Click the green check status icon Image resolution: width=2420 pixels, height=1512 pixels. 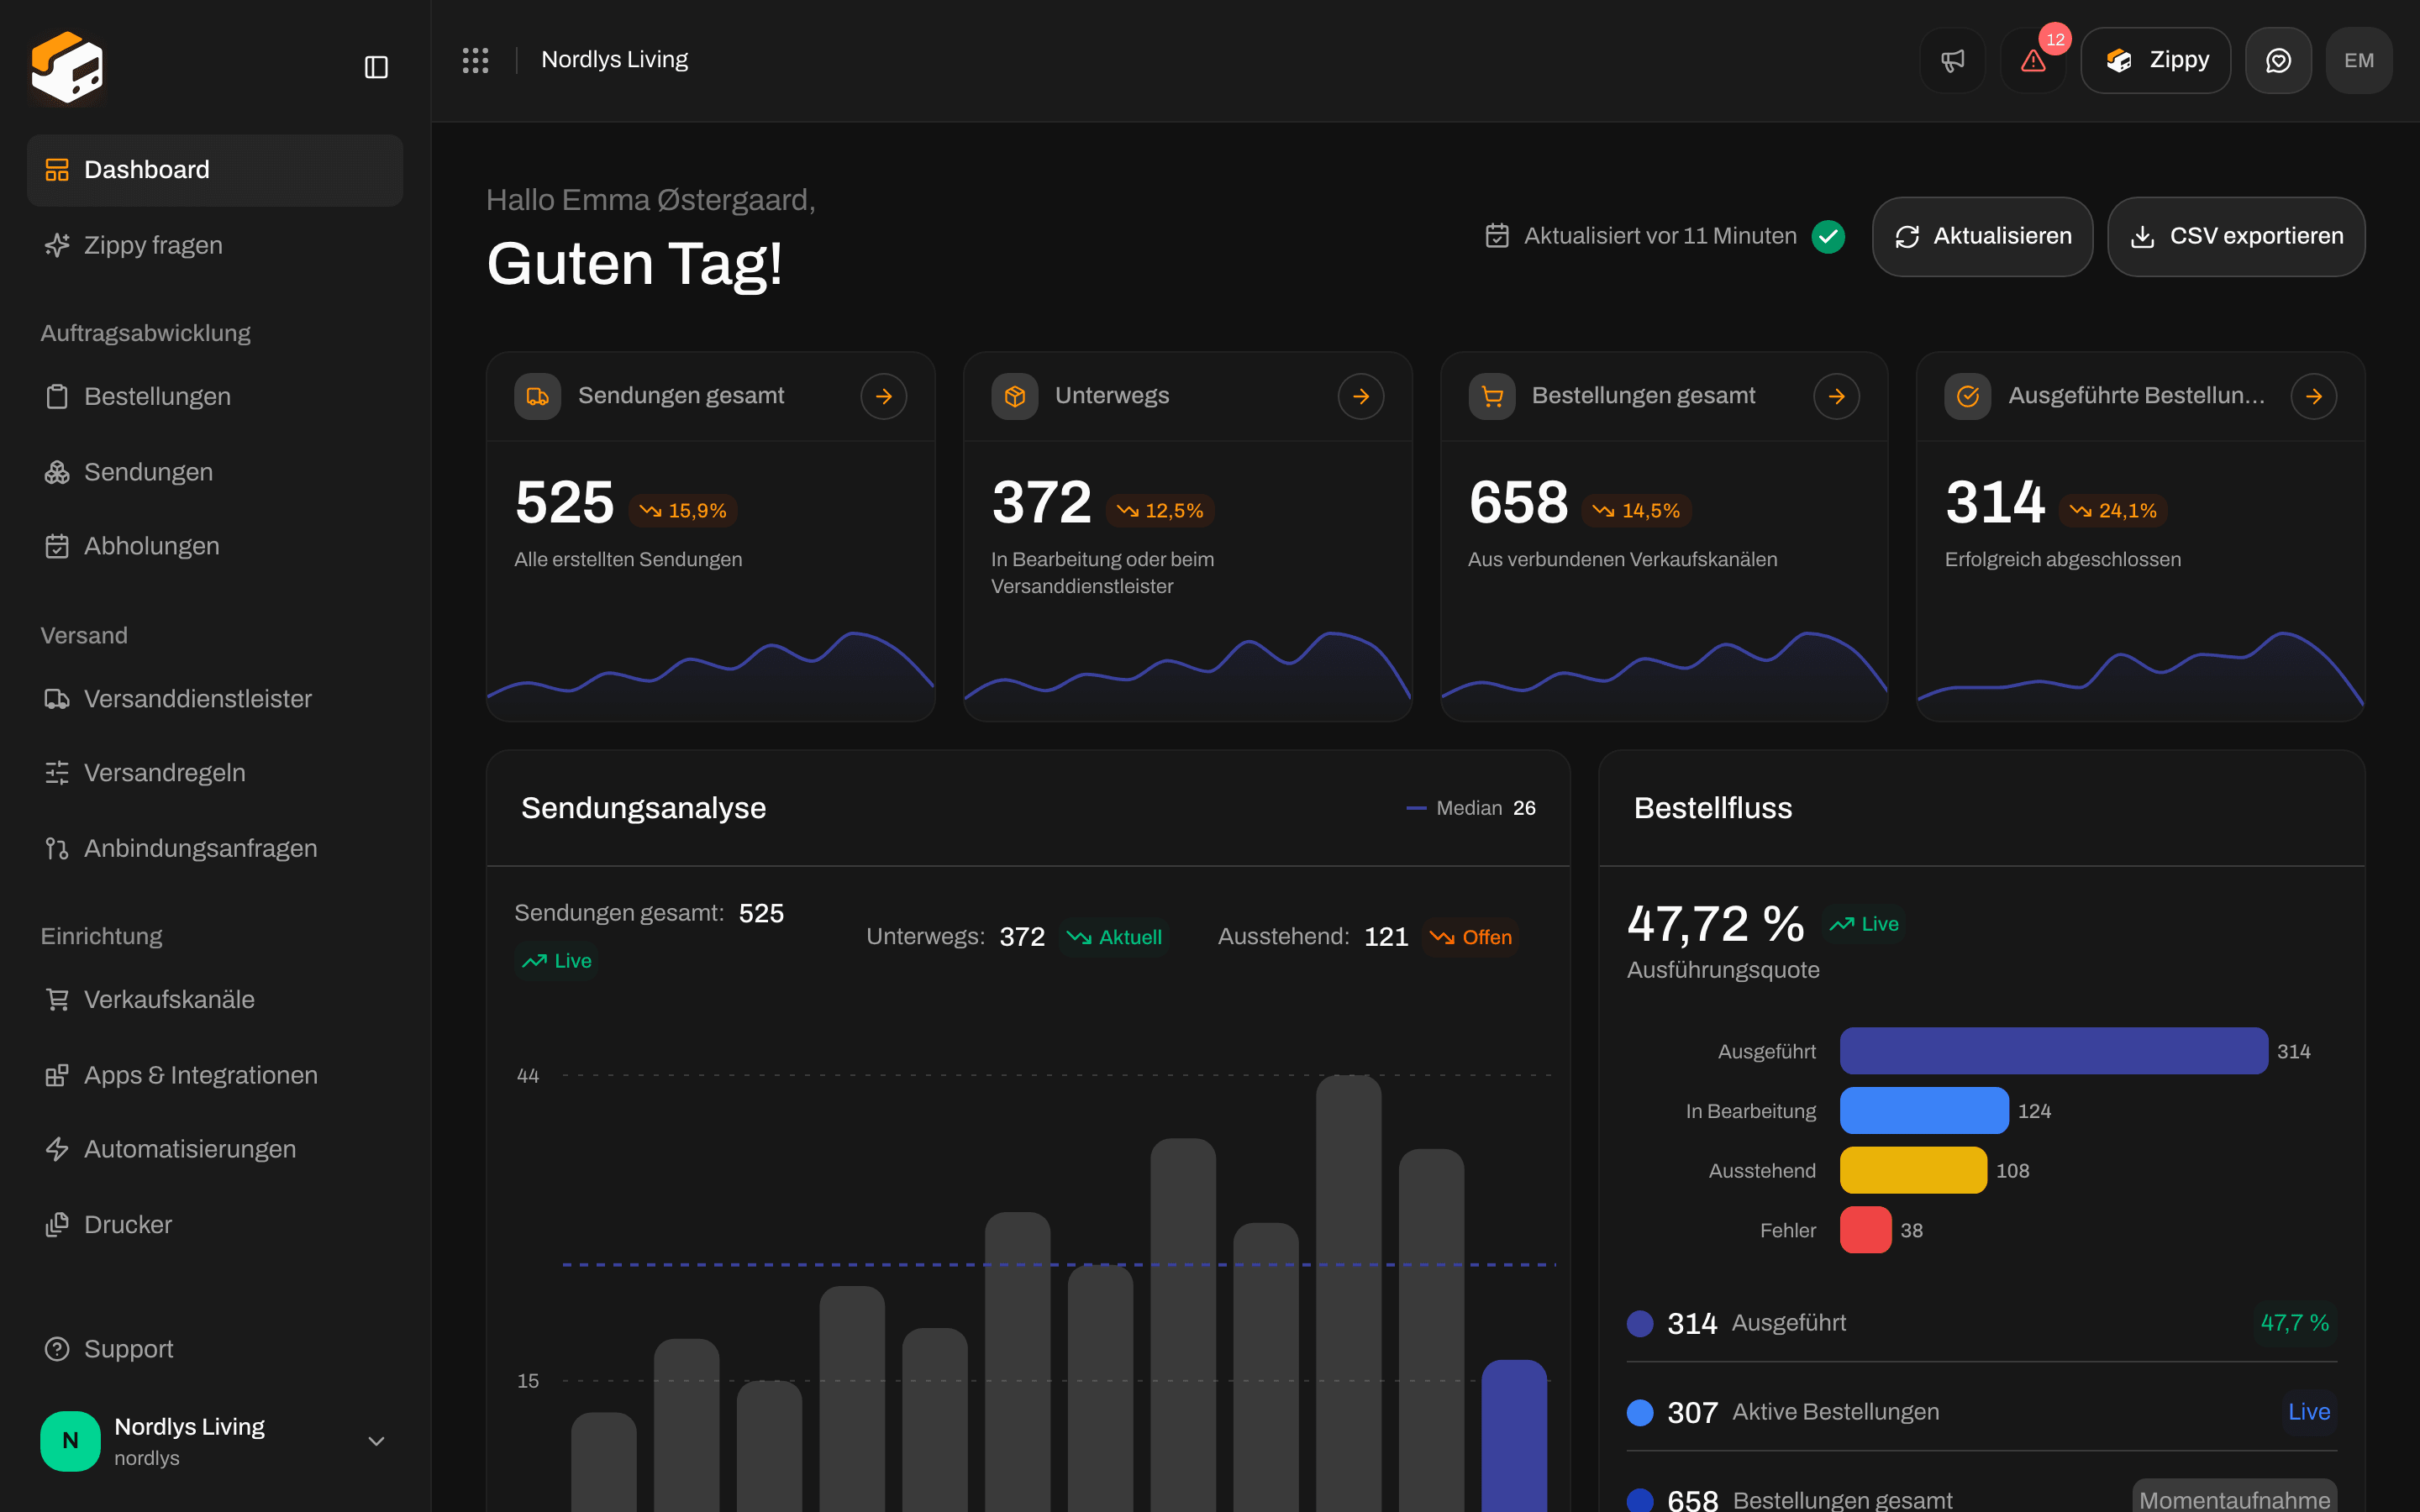[x=1828, y=236]
